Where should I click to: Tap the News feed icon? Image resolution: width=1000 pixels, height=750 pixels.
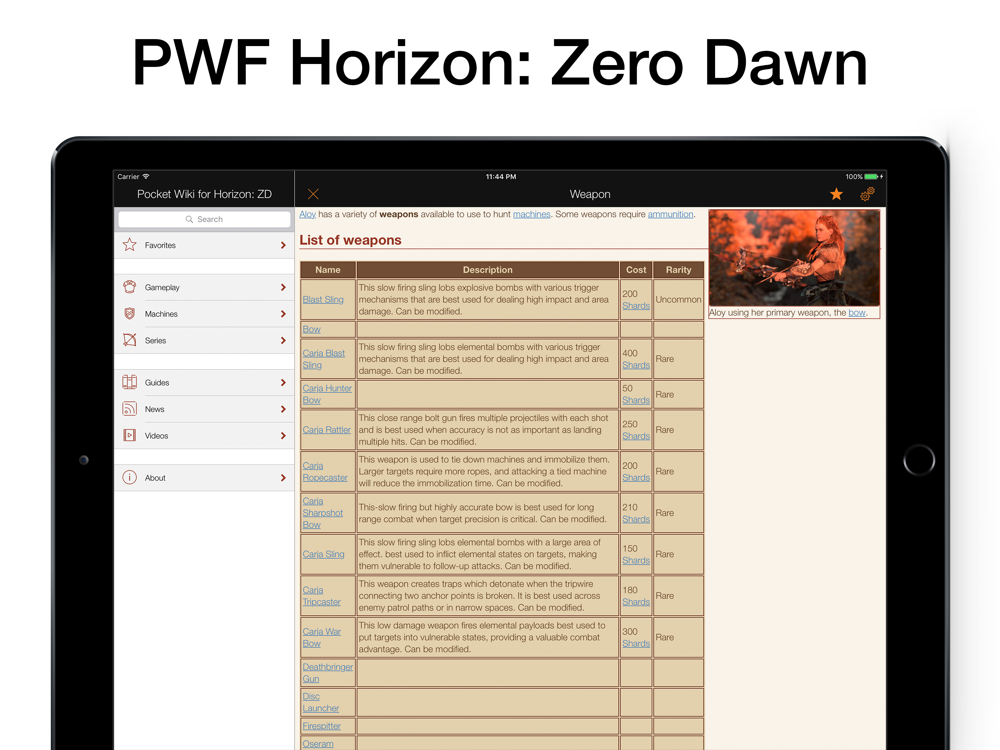click(129, 409)
